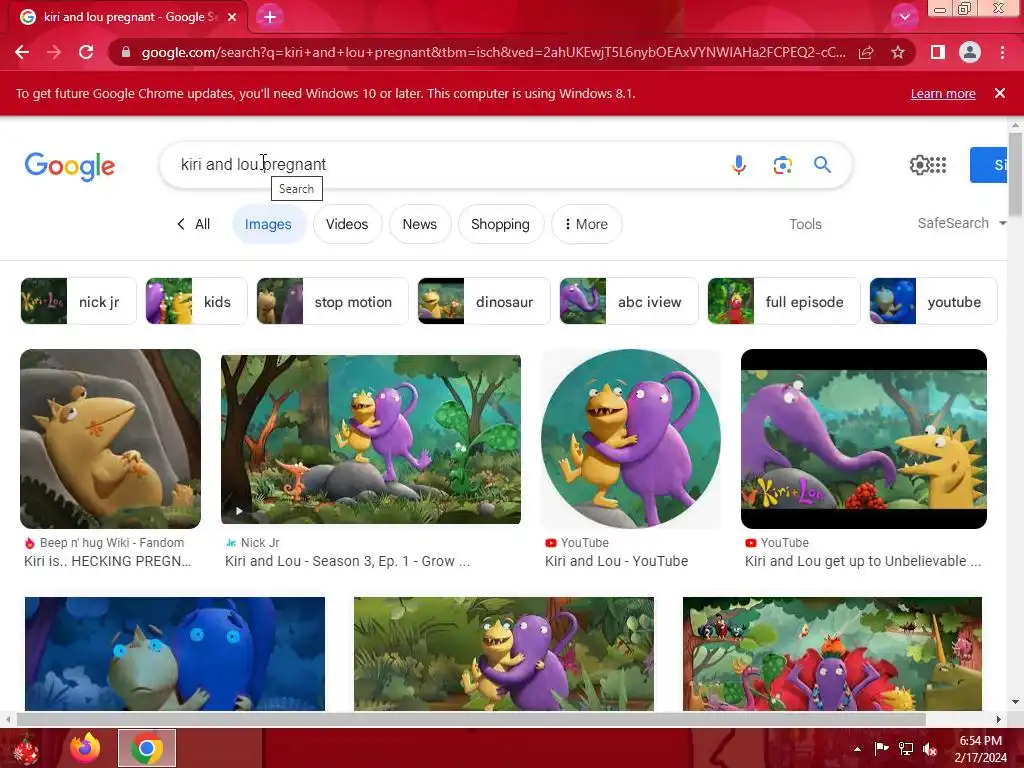Expand the SafeSearch dropdown
The width and height of the screenshot is (1024, 768).
coord(961,223)
